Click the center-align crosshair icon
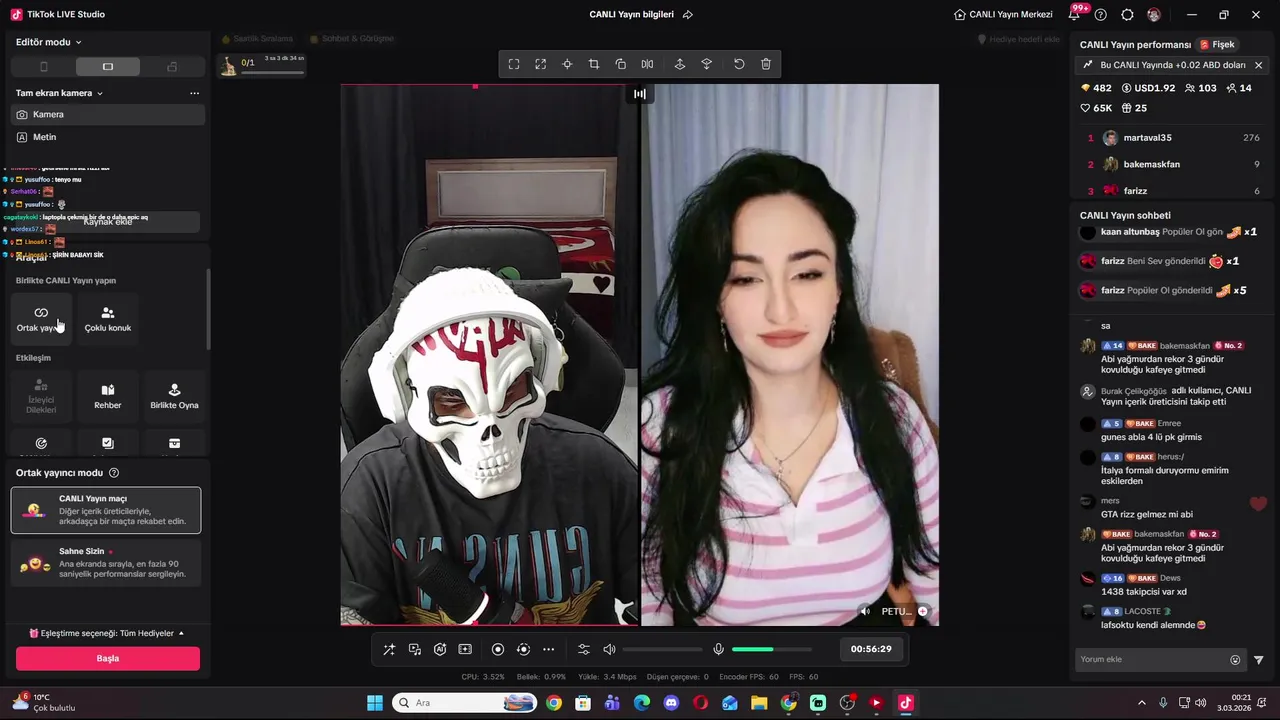The width and height of the screenshot is (1280, 720). tap(567, 64)
